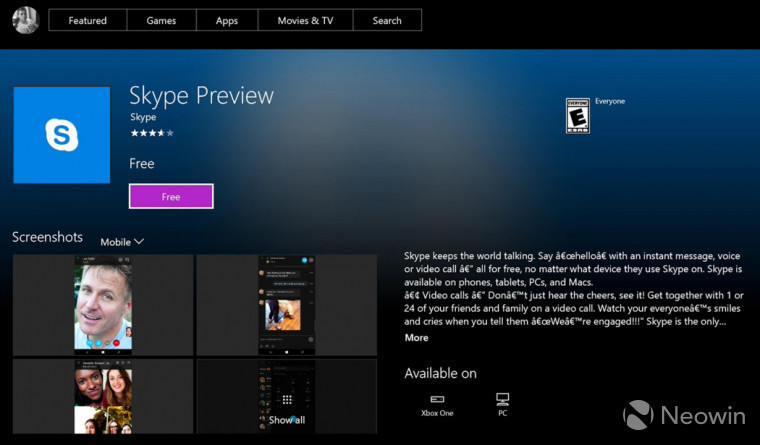Image resolution: width=760 pixels, height=445 pixels.
Task: Click the Skype Preview app logo tile
Action: (62, 135)
